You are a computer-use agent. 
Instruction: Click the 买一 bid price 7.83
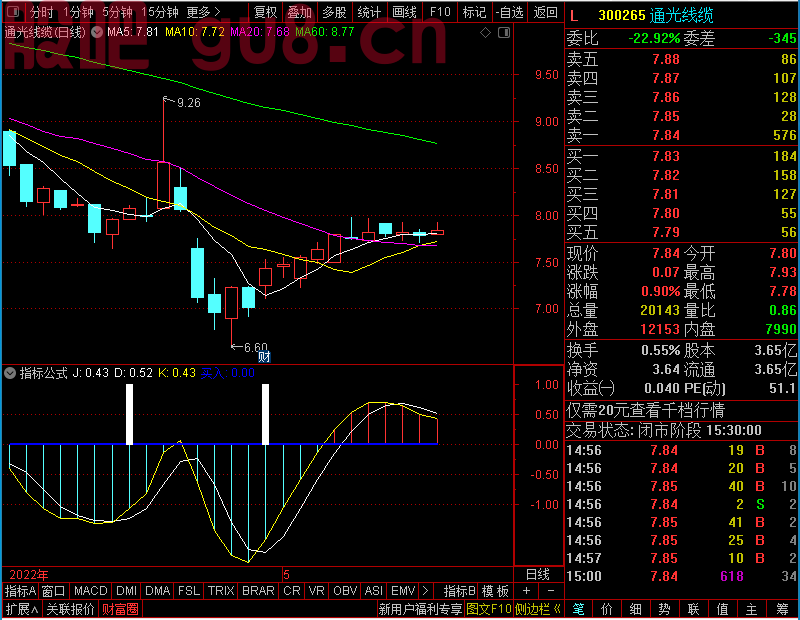tap(666, 156)
